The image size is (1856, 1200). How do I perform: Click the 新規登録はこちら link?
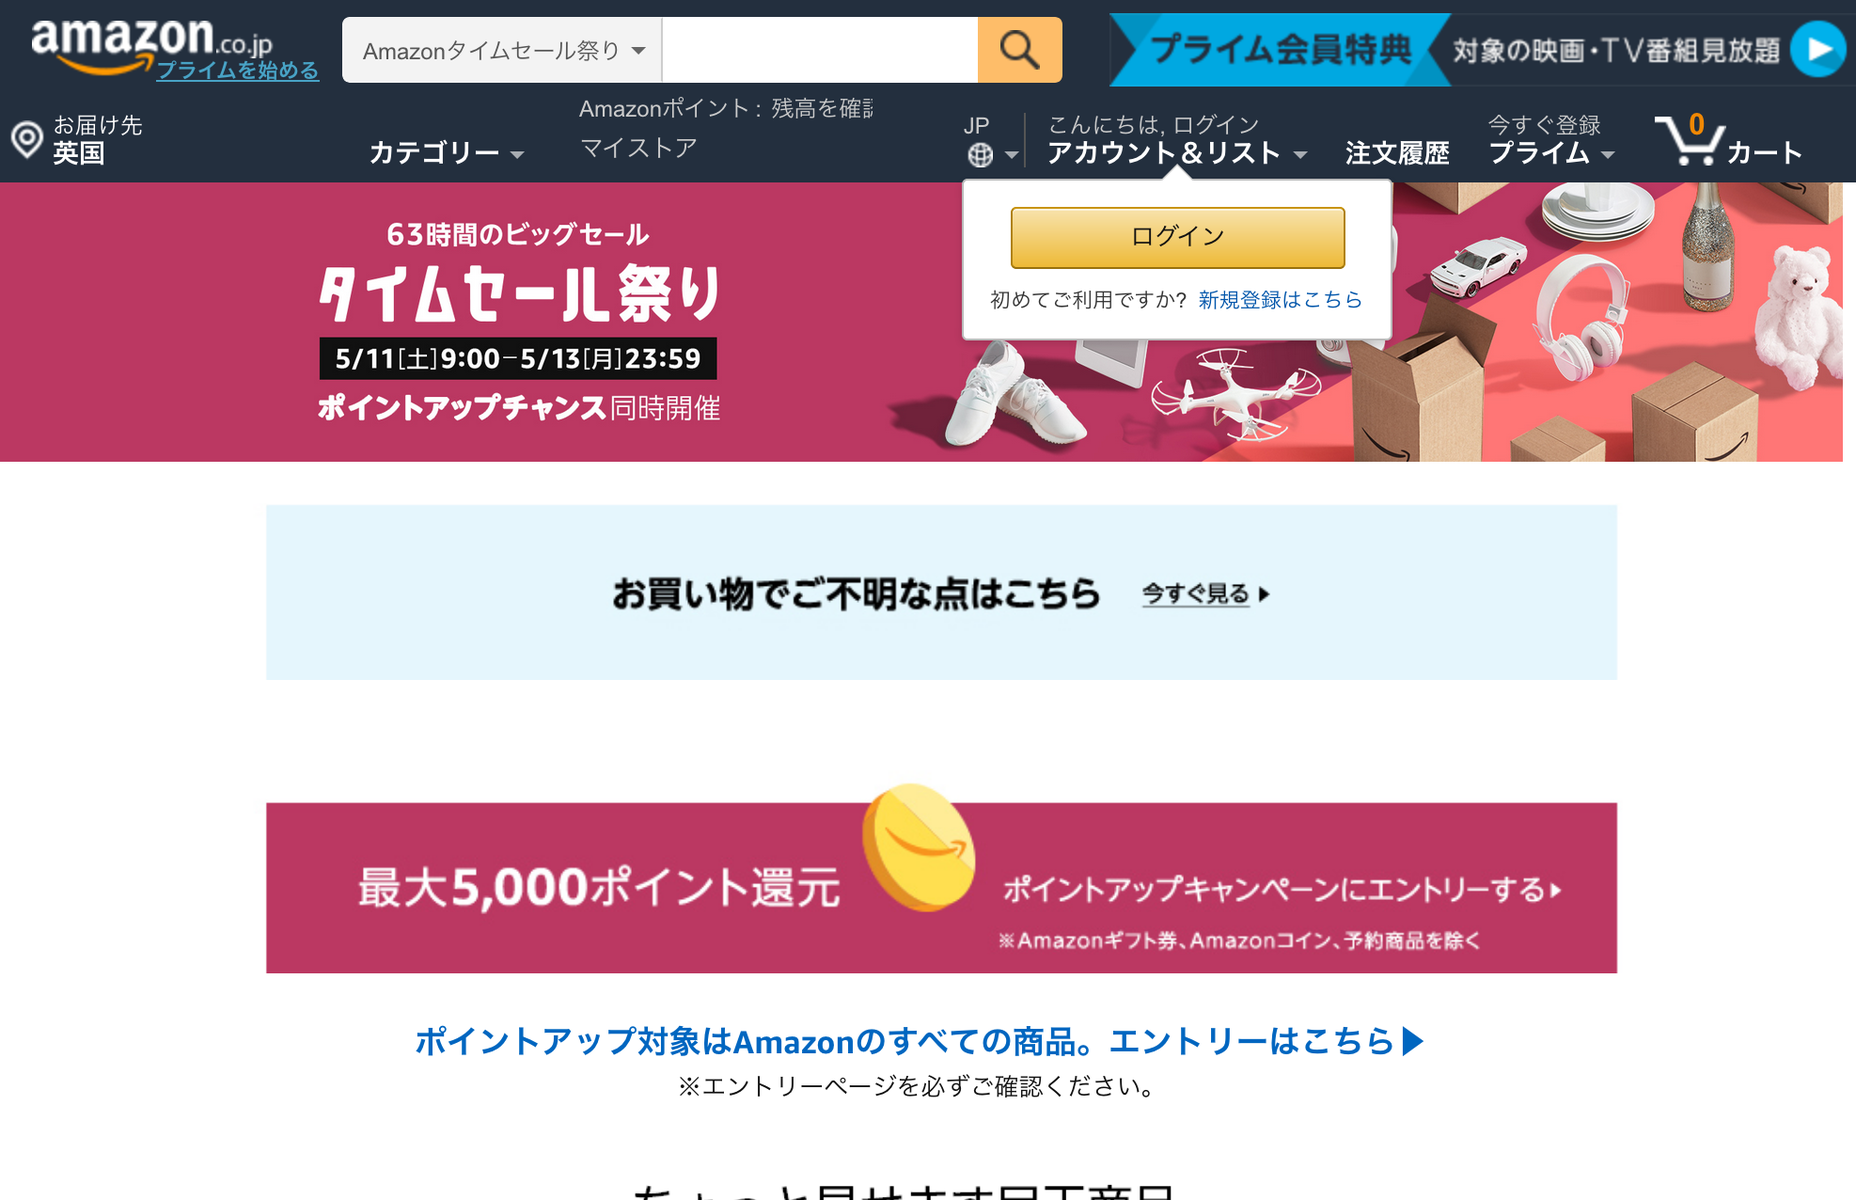pos(1280,300)
